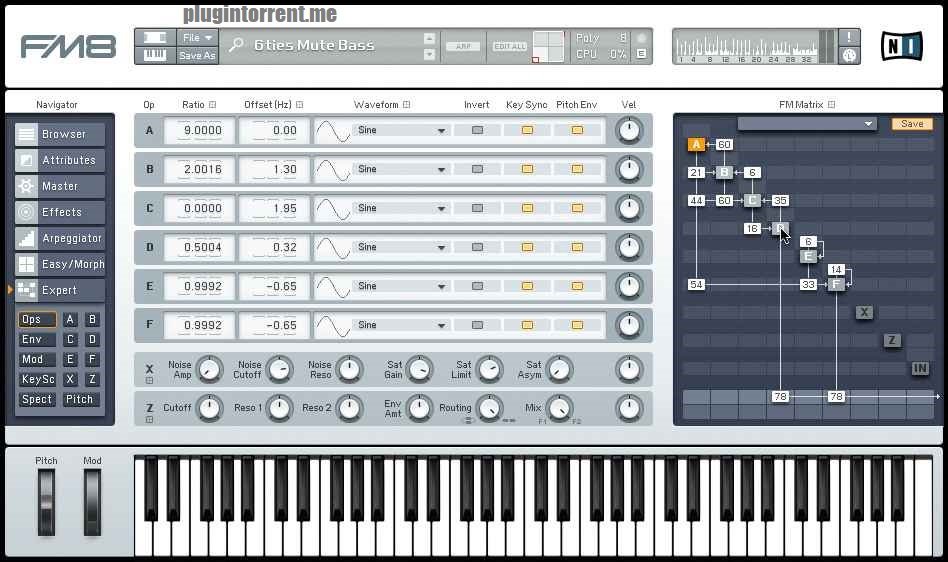The height and width of the screenshot is (562, 948).
Task: Click the Ratio field of operator A
Action: coord(199,131)
